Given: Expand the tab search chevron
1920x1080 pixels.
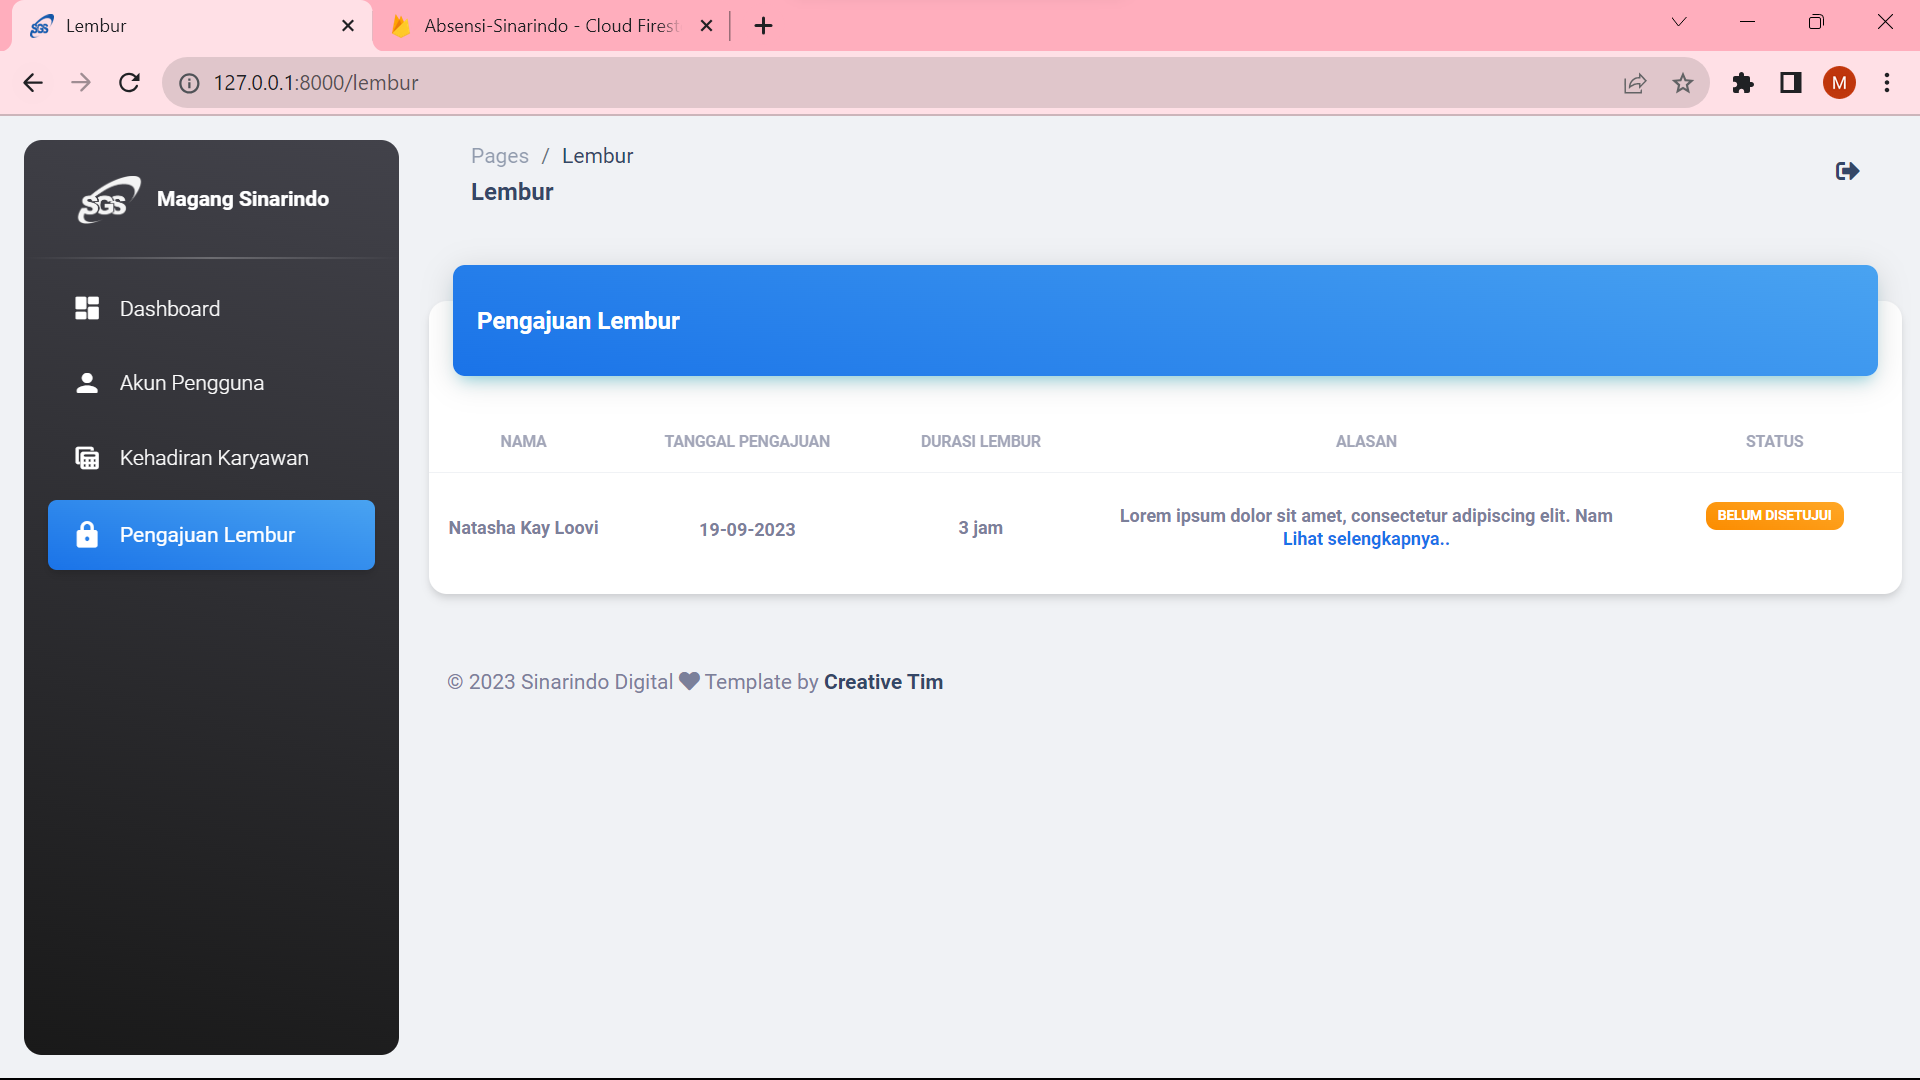Looking at the screenshot, I should click(x=1679, y=22).
